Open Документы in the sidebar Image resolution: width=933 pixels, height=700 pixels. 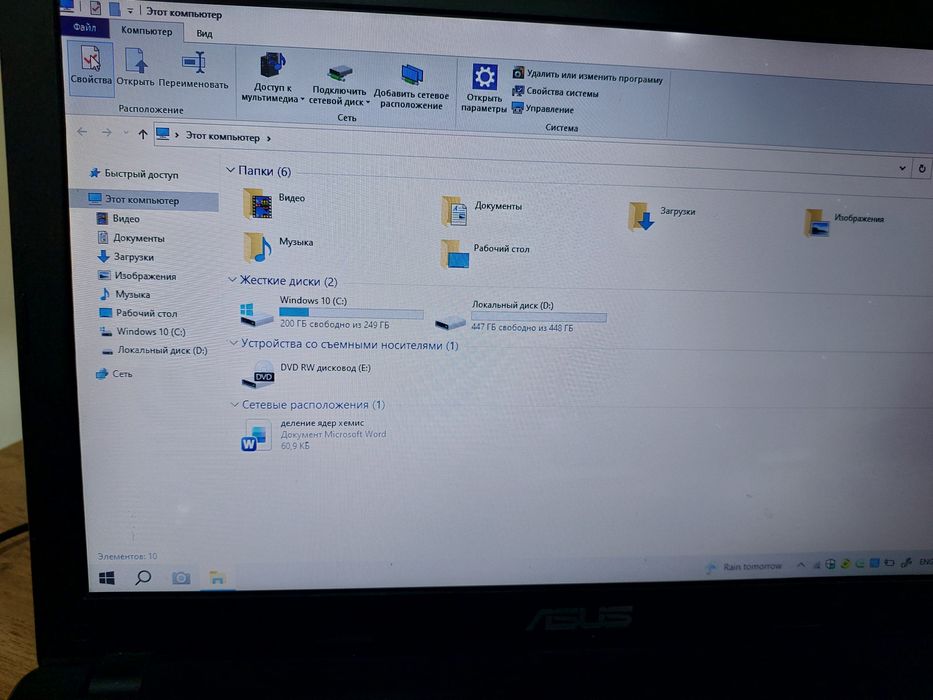pos(131,238)
